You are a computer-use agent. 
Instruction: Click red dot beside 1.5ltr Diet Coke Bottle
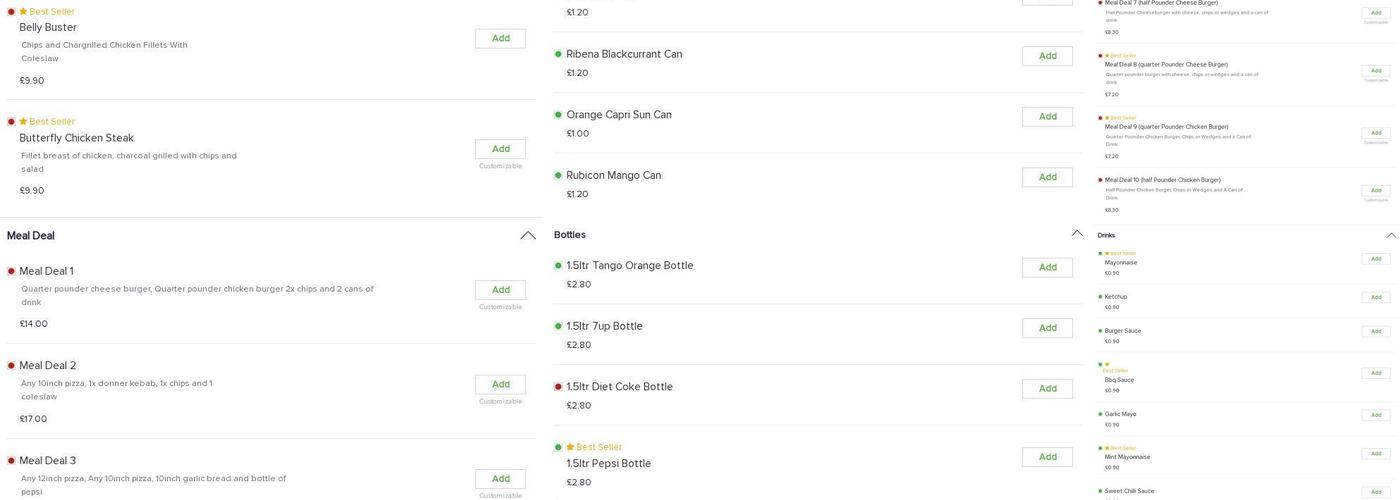pos(558,387)
